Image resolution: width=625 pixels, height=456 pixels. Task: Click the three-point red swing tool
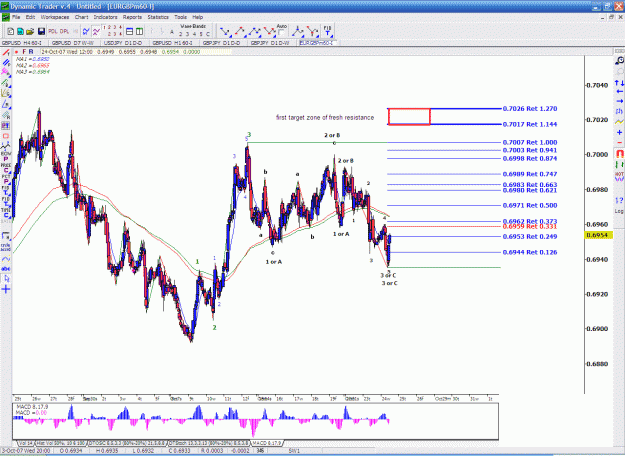tap(269, 31)
